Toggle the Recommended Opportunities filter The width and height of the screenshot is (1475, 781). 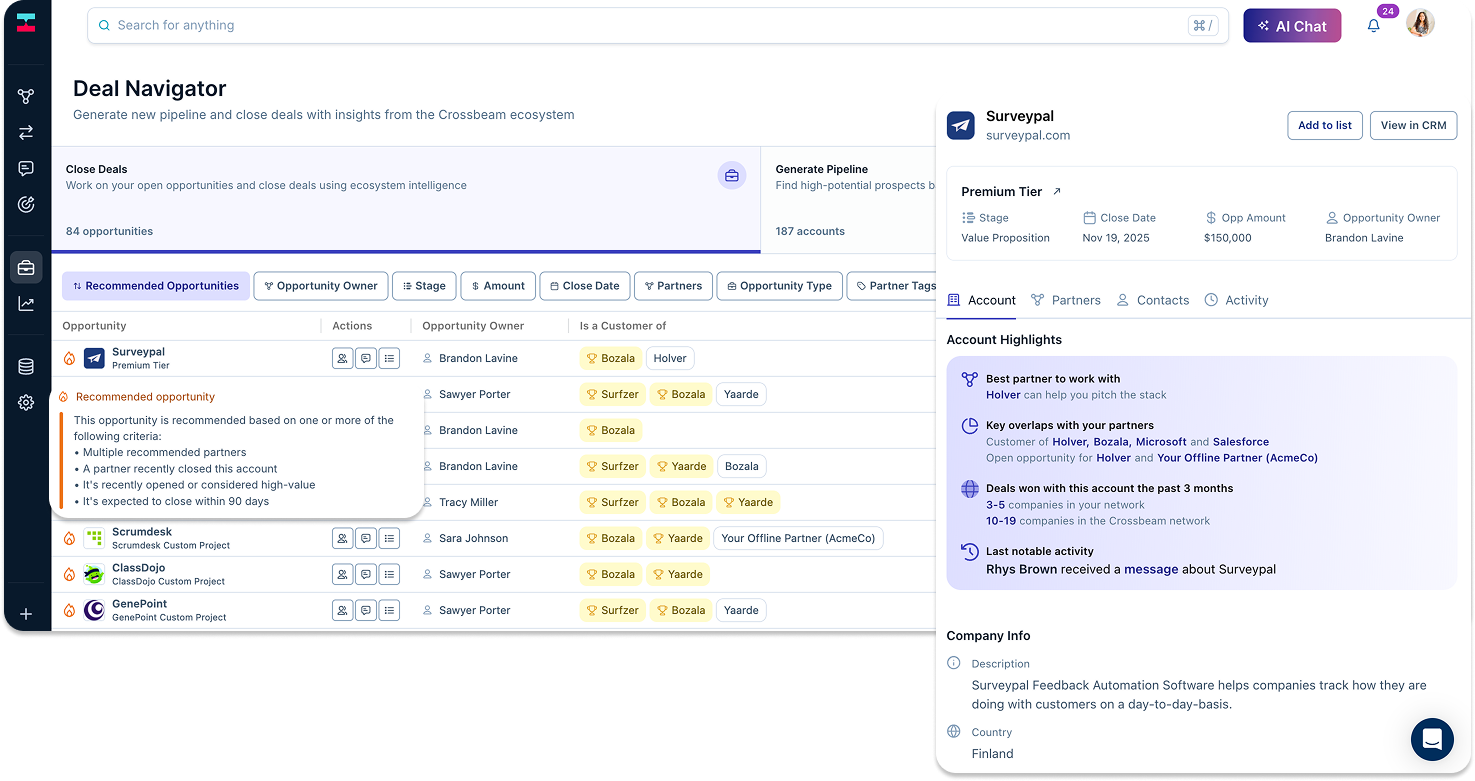(x=156, y=286)
